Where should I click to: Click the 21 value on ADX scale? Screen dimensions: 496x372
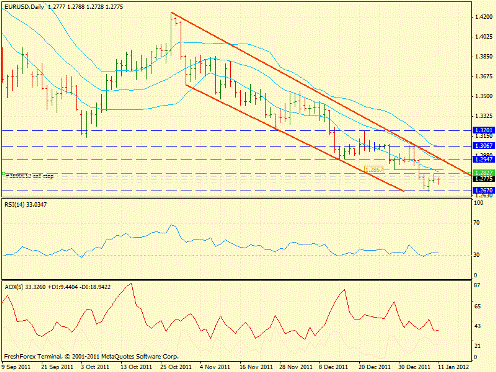tap(477, 347)
